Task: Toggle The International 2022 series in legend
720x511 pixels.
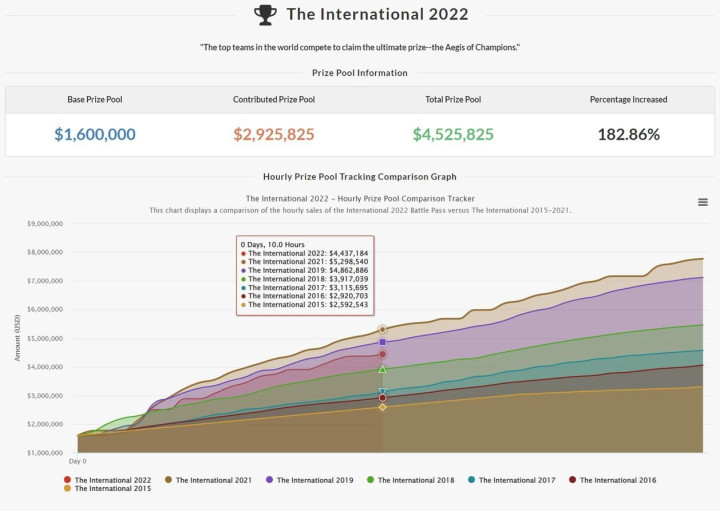Action: pos(107,480)
